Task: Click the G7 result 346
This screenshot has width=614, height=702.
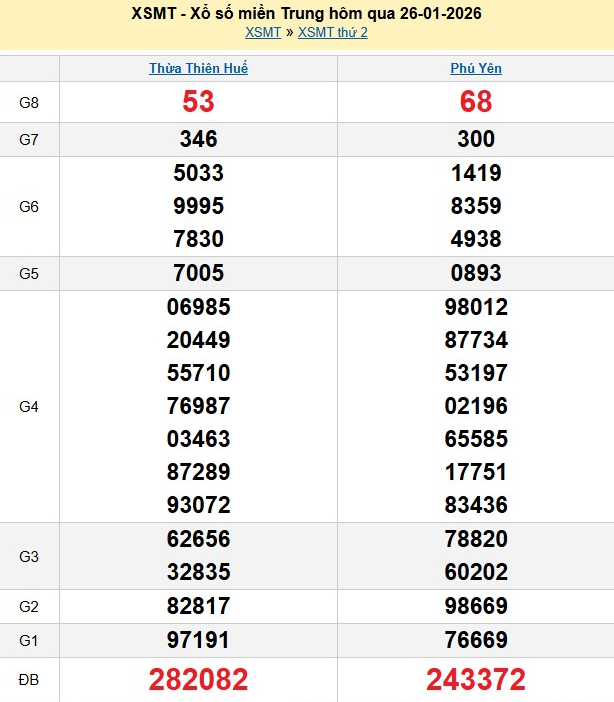Action: [198, 139]
